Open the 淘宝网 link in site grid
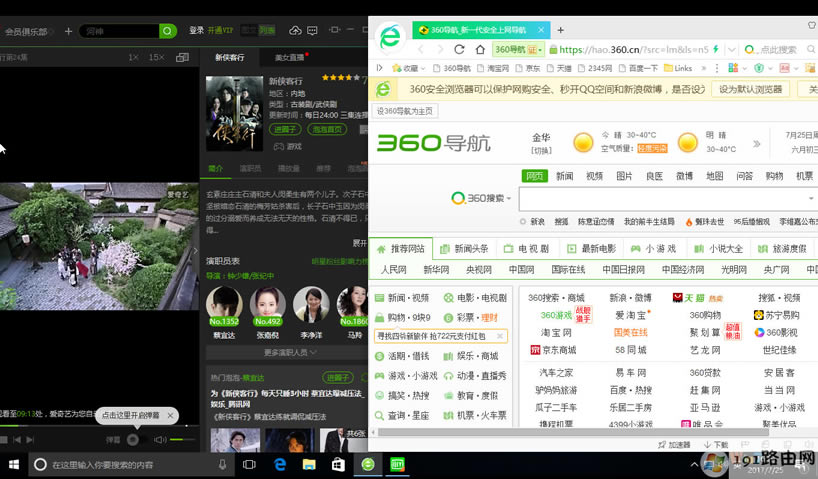Screen dimensions: 818x479 point(556,332)
